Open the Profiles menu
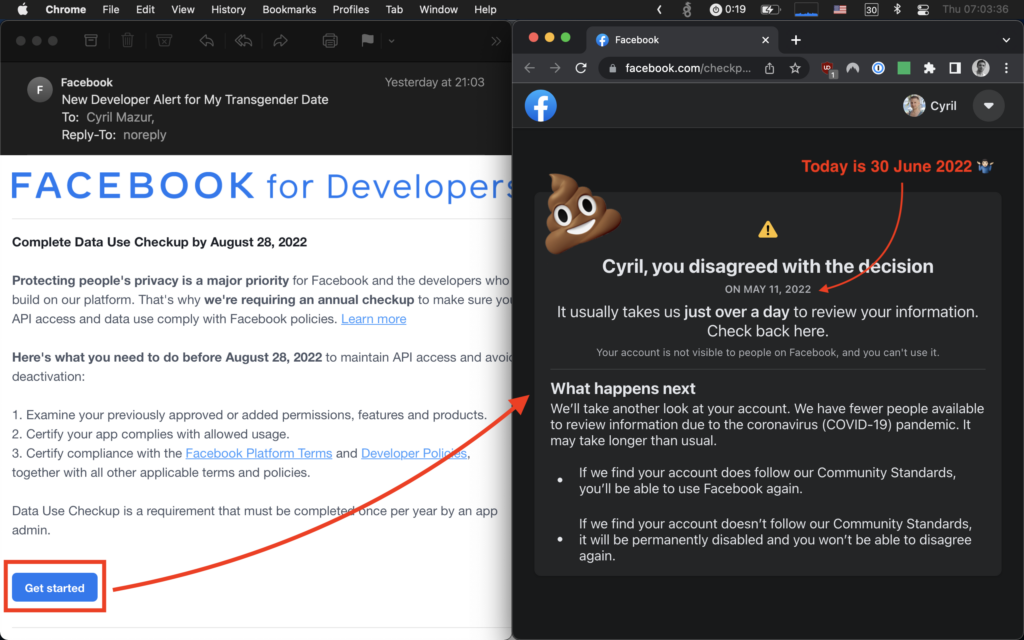1024x640 pixels. point(351,9)
